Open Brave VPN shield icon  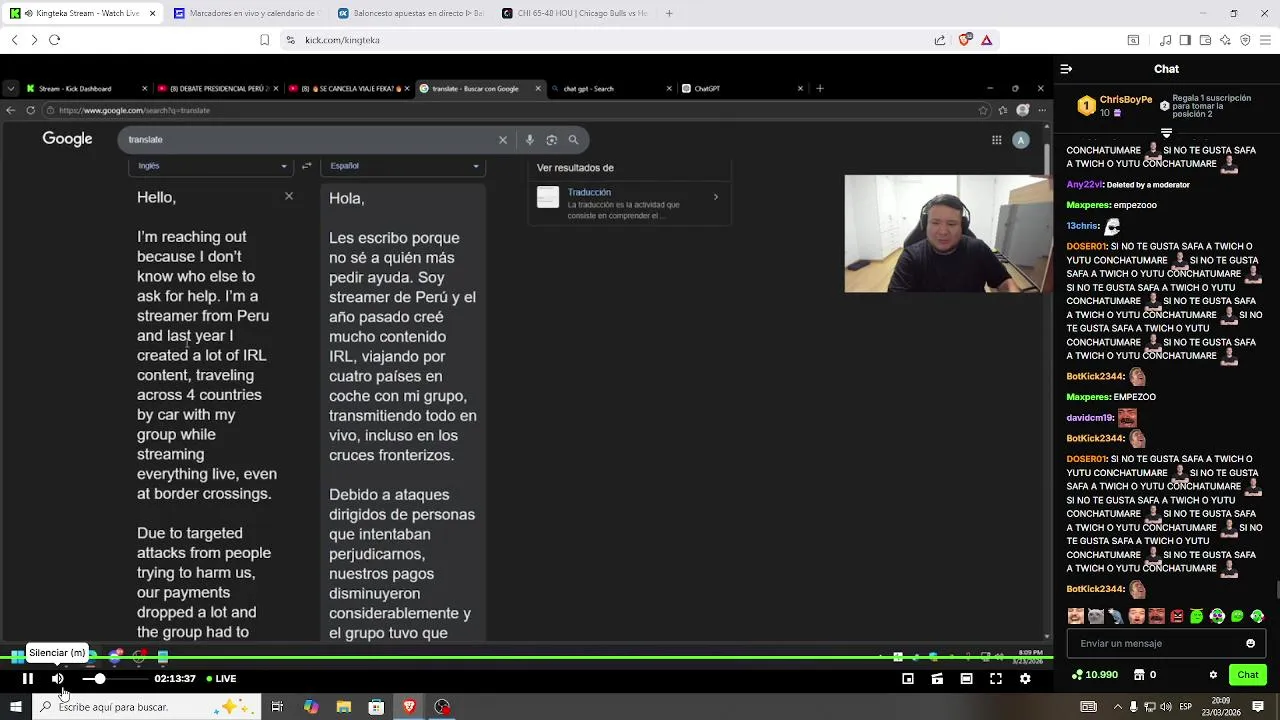pos(1245,40)
